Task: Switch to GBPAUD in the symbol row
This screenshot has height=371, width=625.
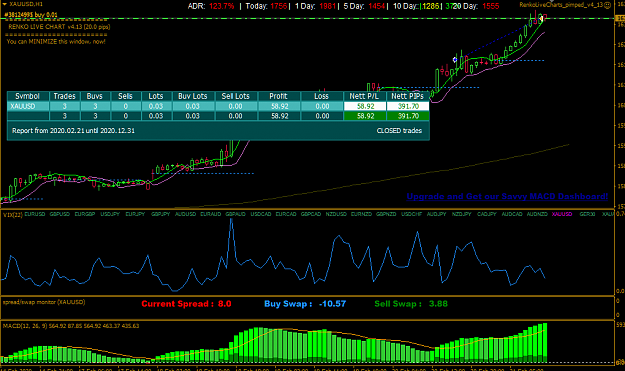Action: coord(236,214)
